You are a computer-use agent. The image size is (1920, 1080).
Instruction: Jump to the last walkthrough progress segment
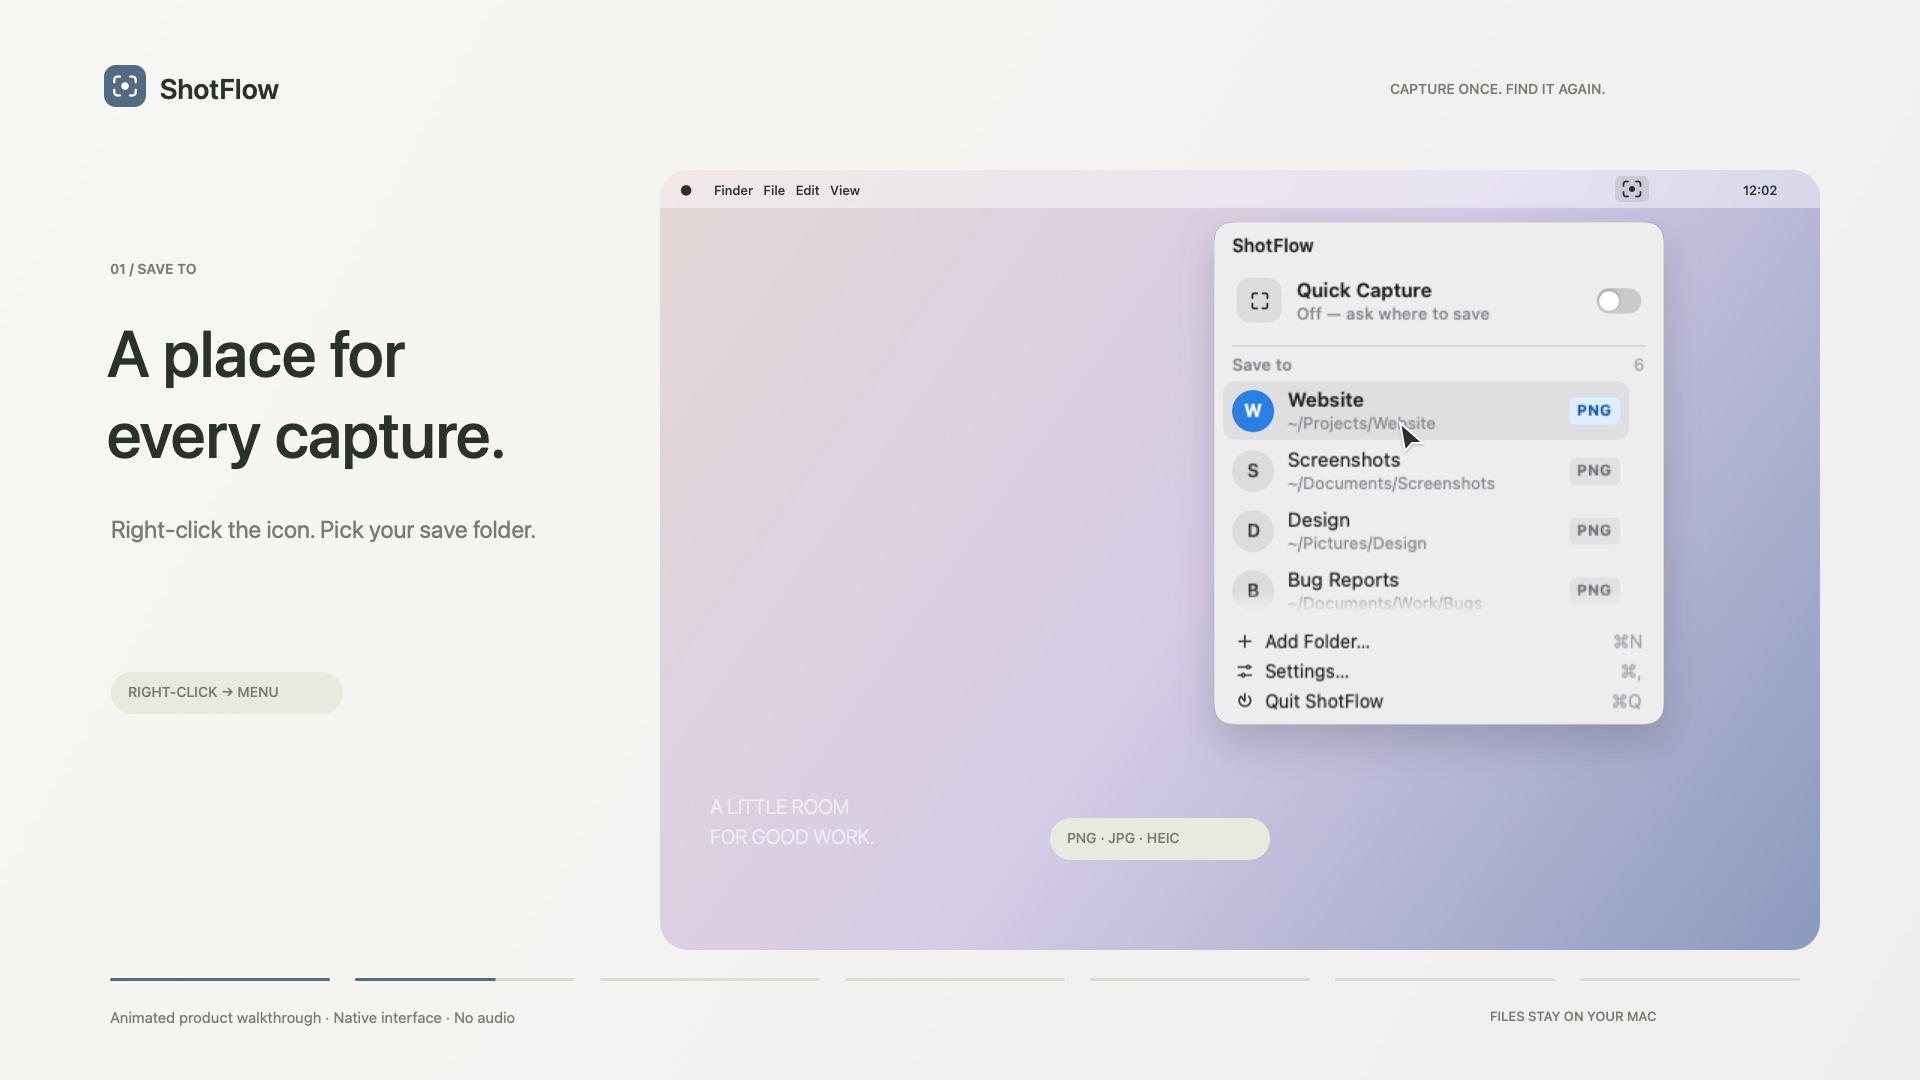(1690, 979)
